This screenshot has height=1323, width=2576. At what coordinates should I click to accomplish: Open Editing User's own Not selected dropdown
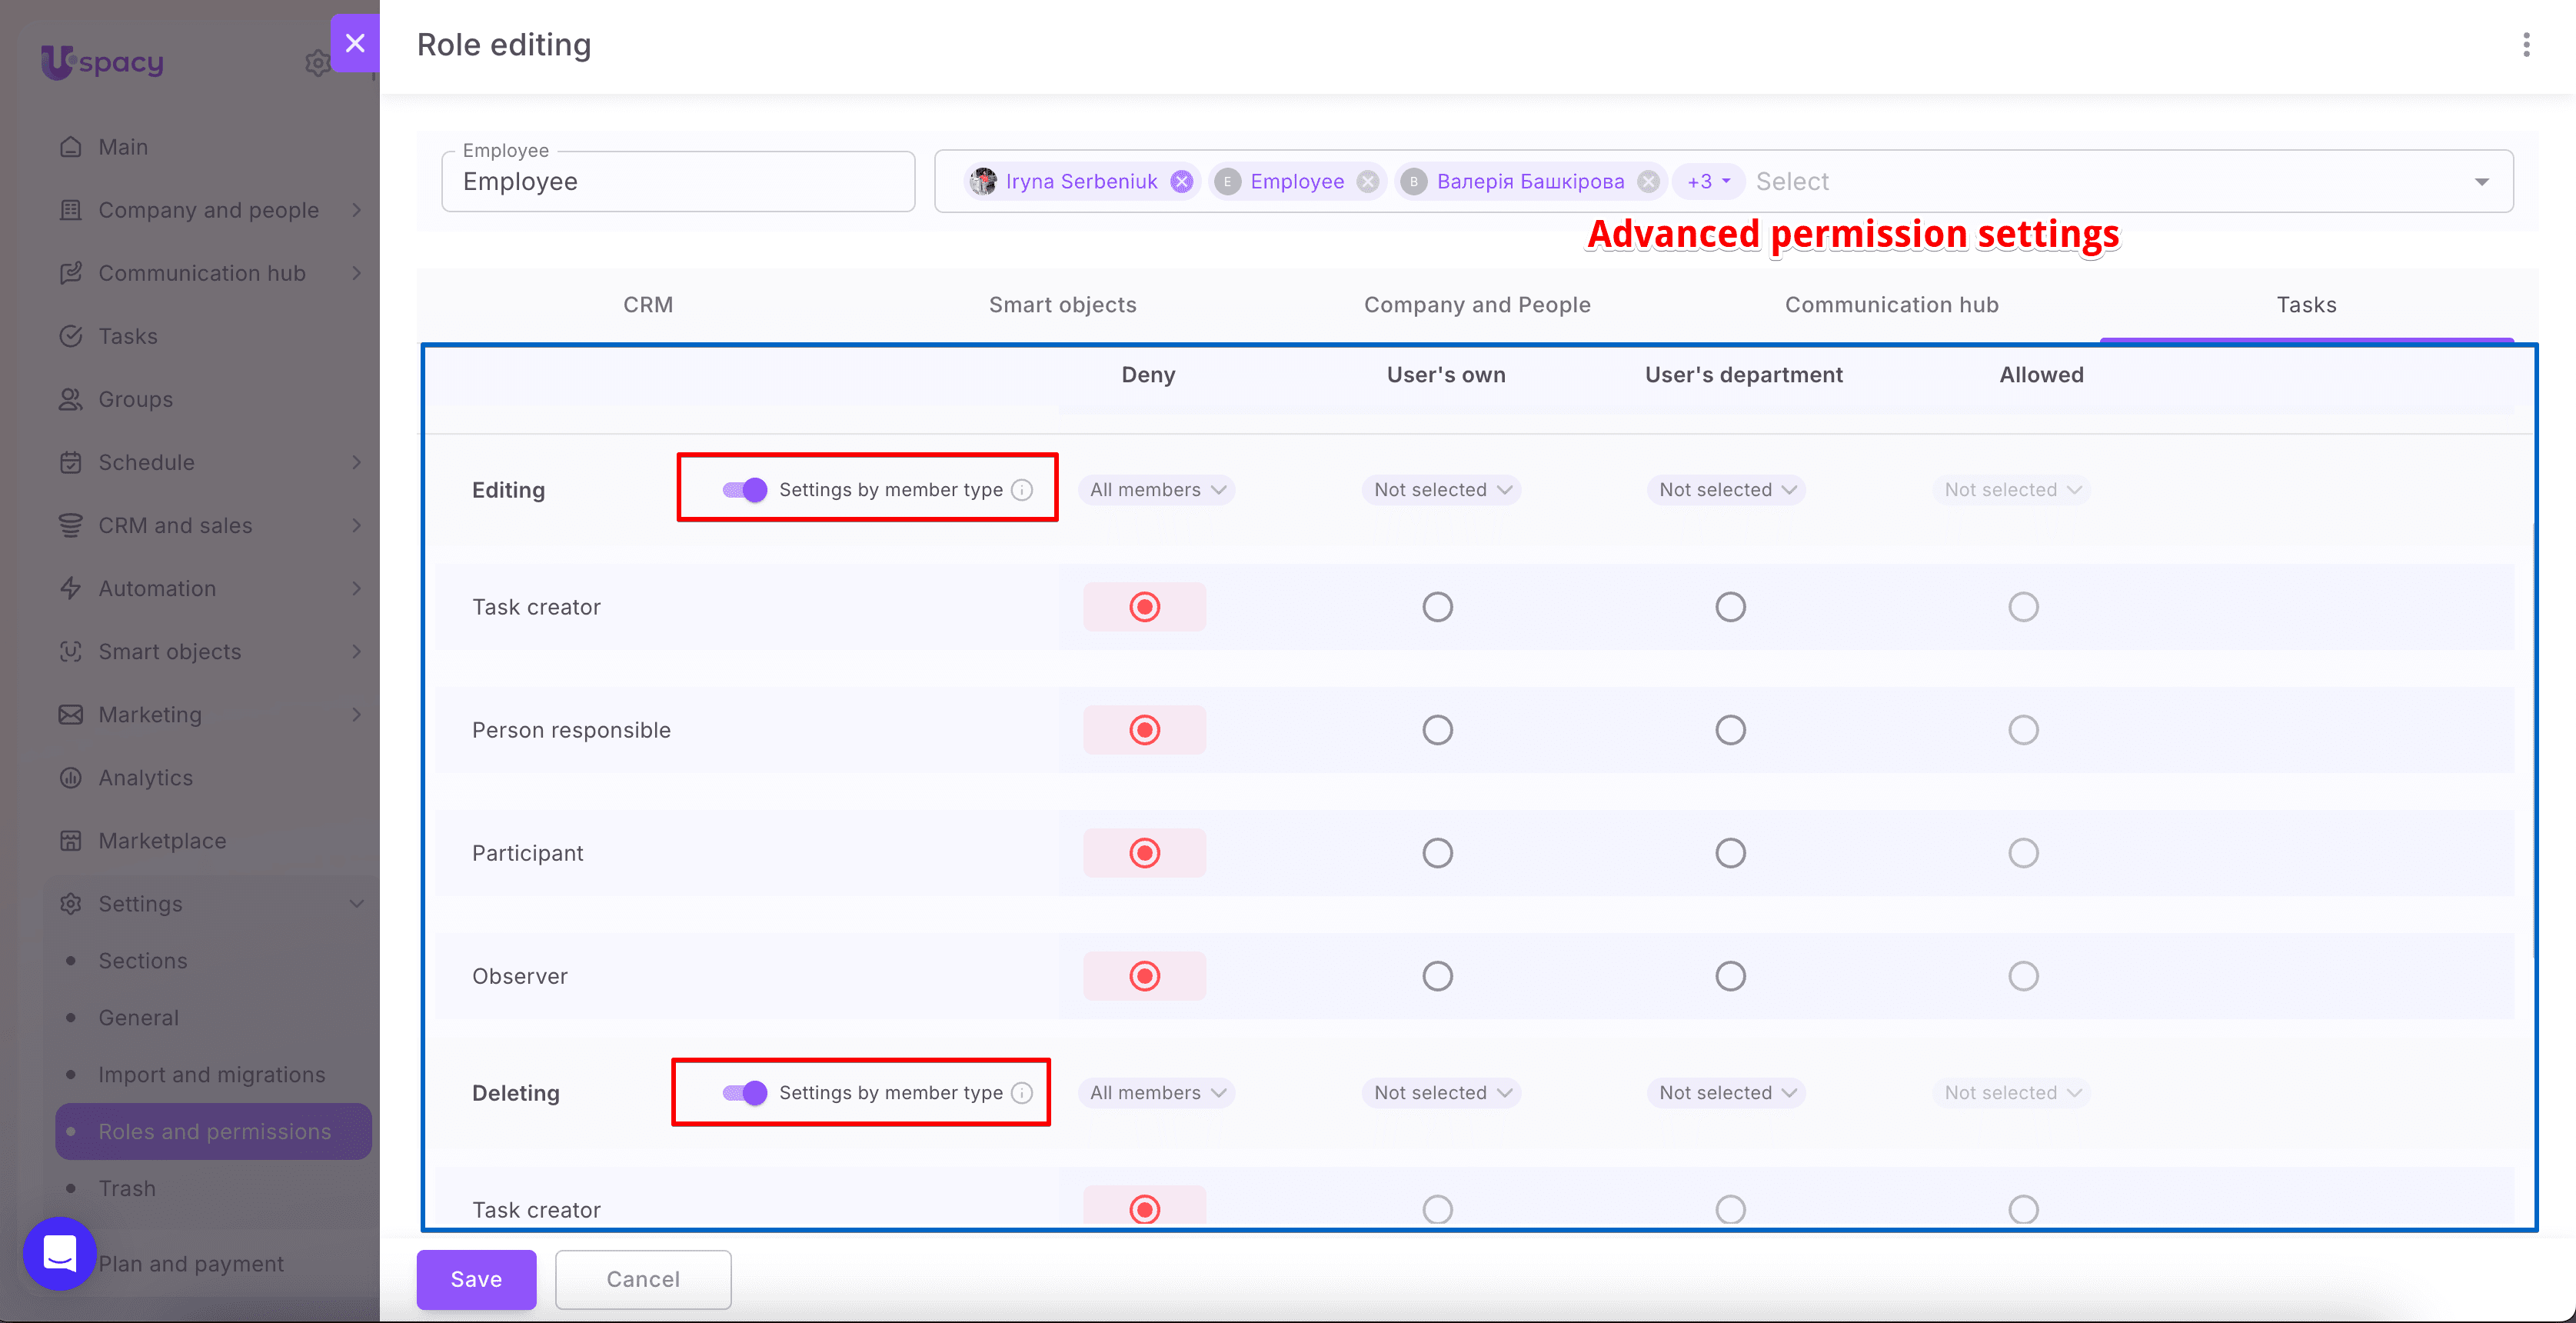(x=1441, y=490)
